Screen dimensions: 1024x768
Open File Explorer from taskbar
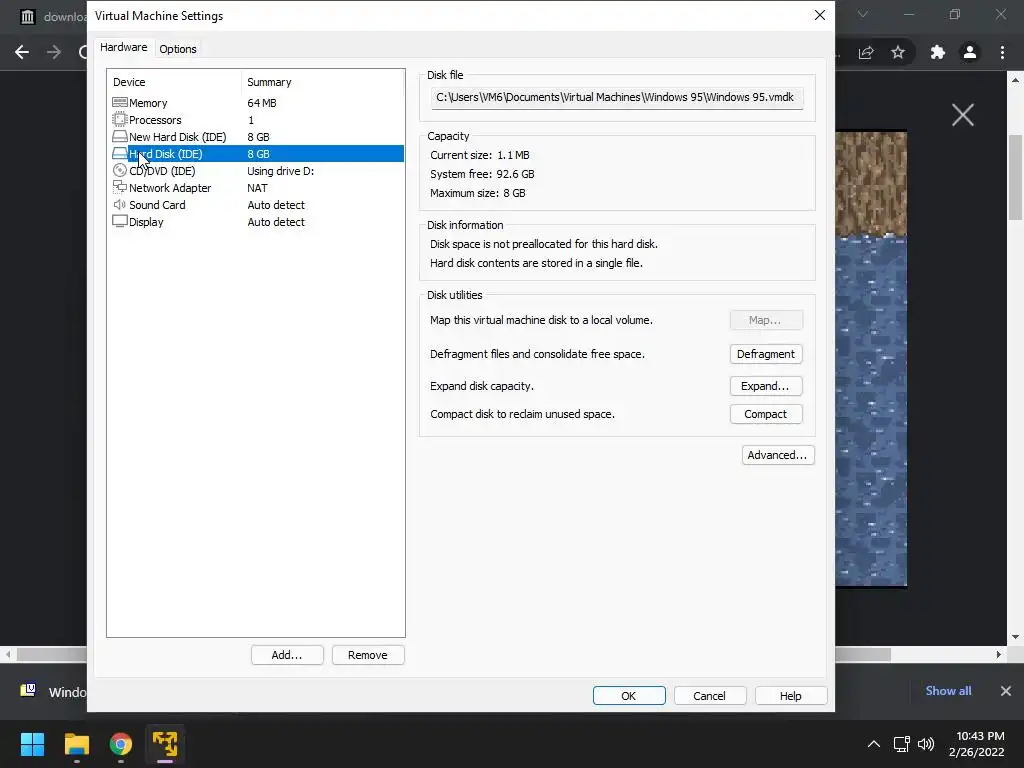pyautogui.click(x=76, y=744)
